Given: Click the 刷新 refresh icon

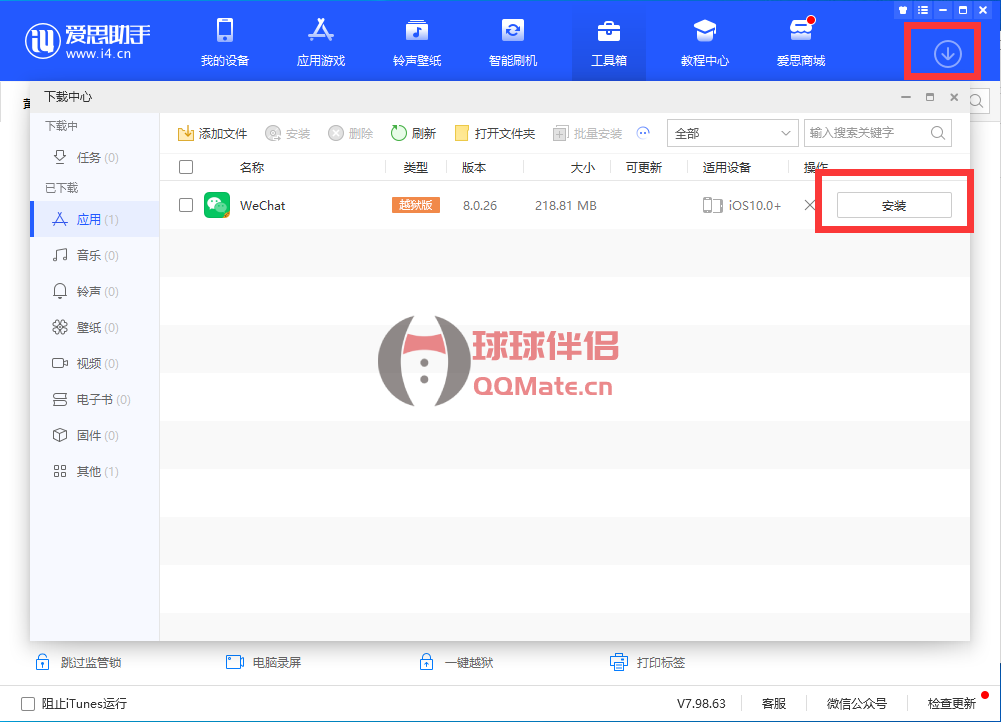Looking at the screenshot, I should 399,134.
